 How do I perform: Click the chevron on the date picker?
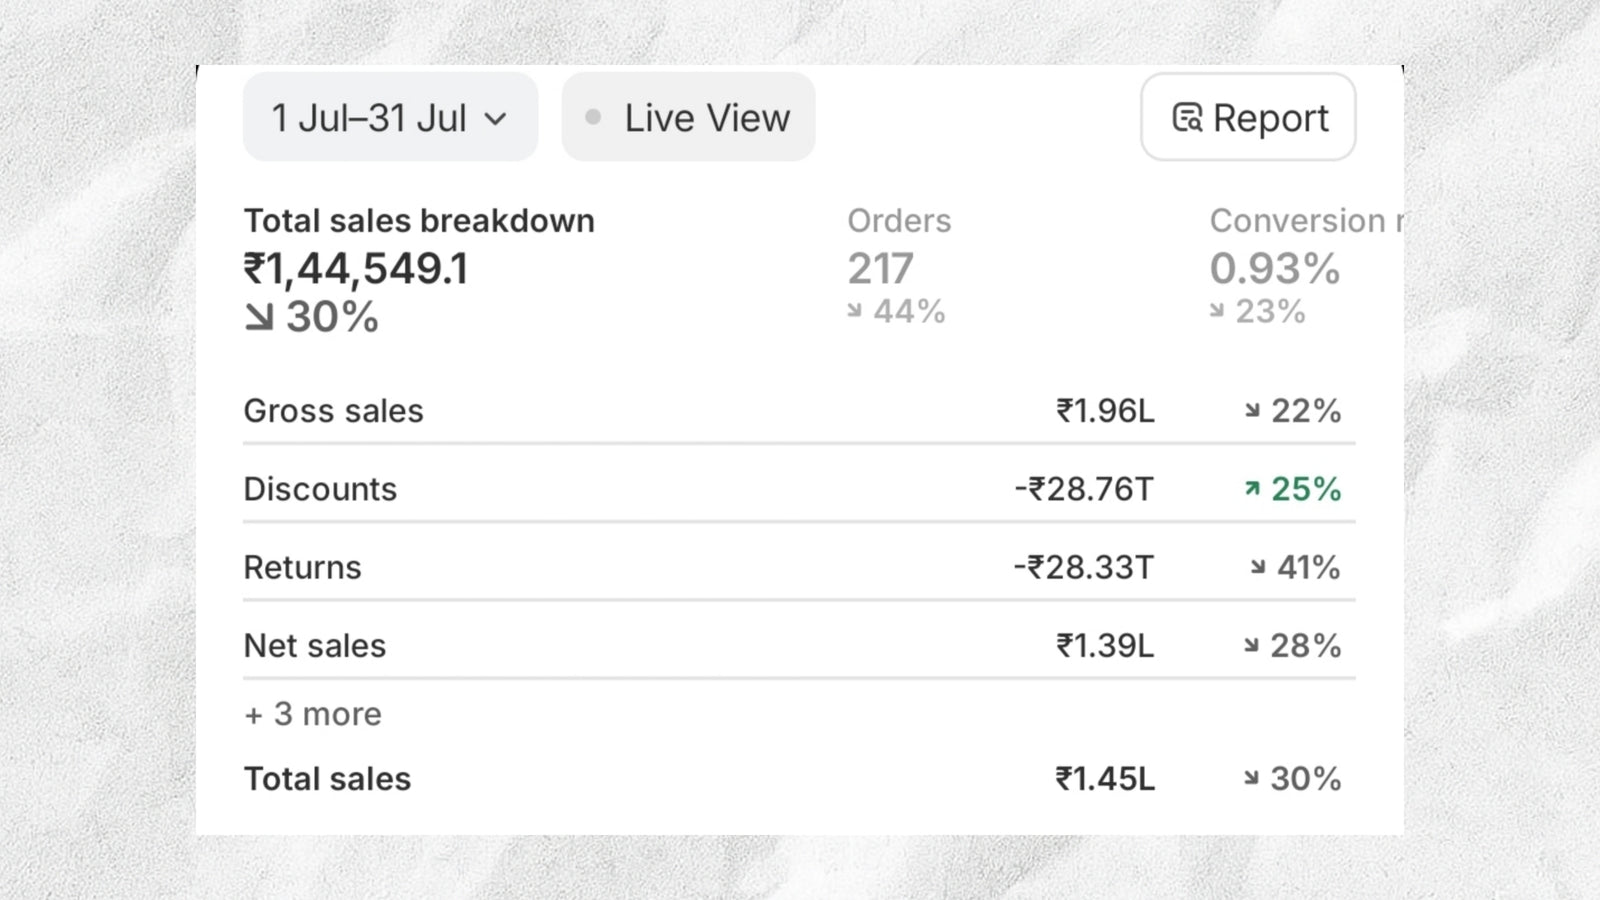[495, 119]
